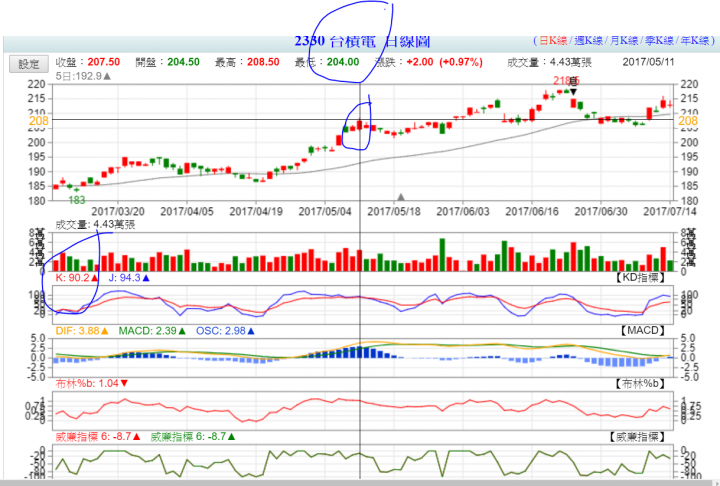The width and height of the screenshot is (720, 486).
Task: Click the orange 208 price label on left axis
Action: (39, 121)
